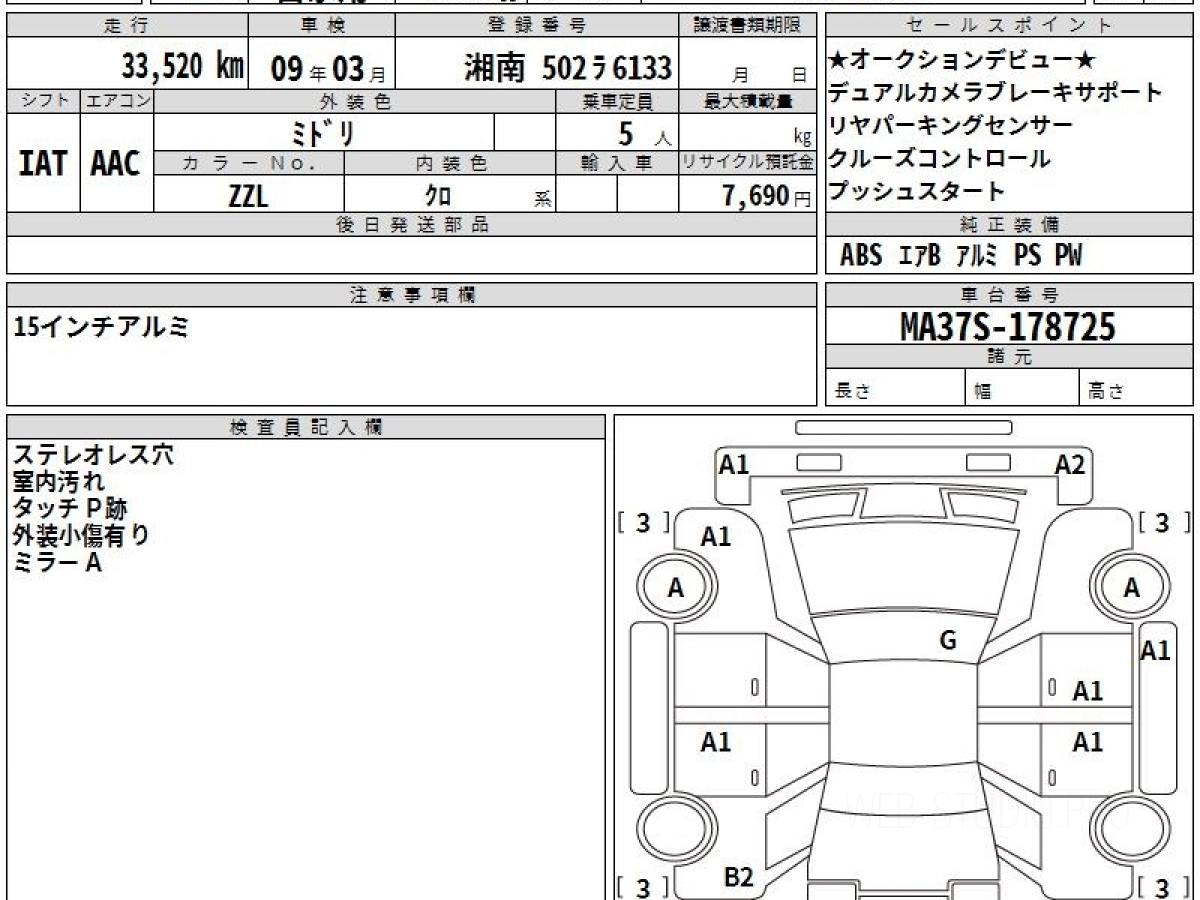The width and height of the screenshot is (1200, 900).
Task: Click the star before オークションデビュー
Action: tap(836, 60)
